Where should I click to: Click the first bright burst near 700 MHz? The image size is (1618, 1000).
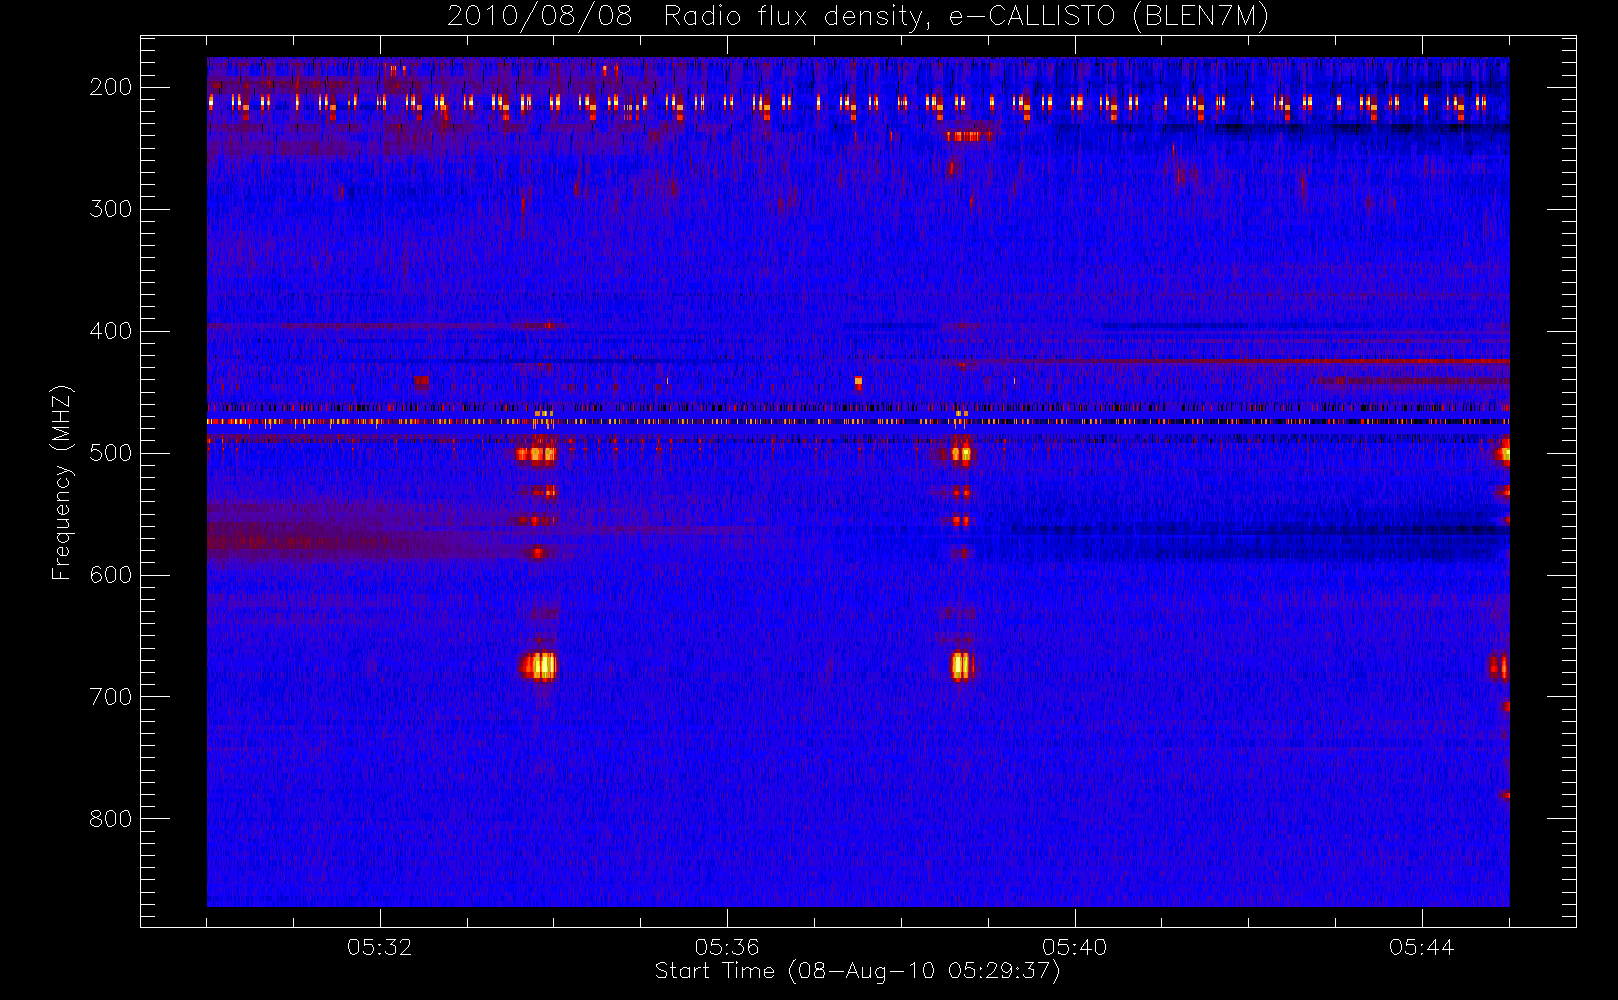(539, 666)
